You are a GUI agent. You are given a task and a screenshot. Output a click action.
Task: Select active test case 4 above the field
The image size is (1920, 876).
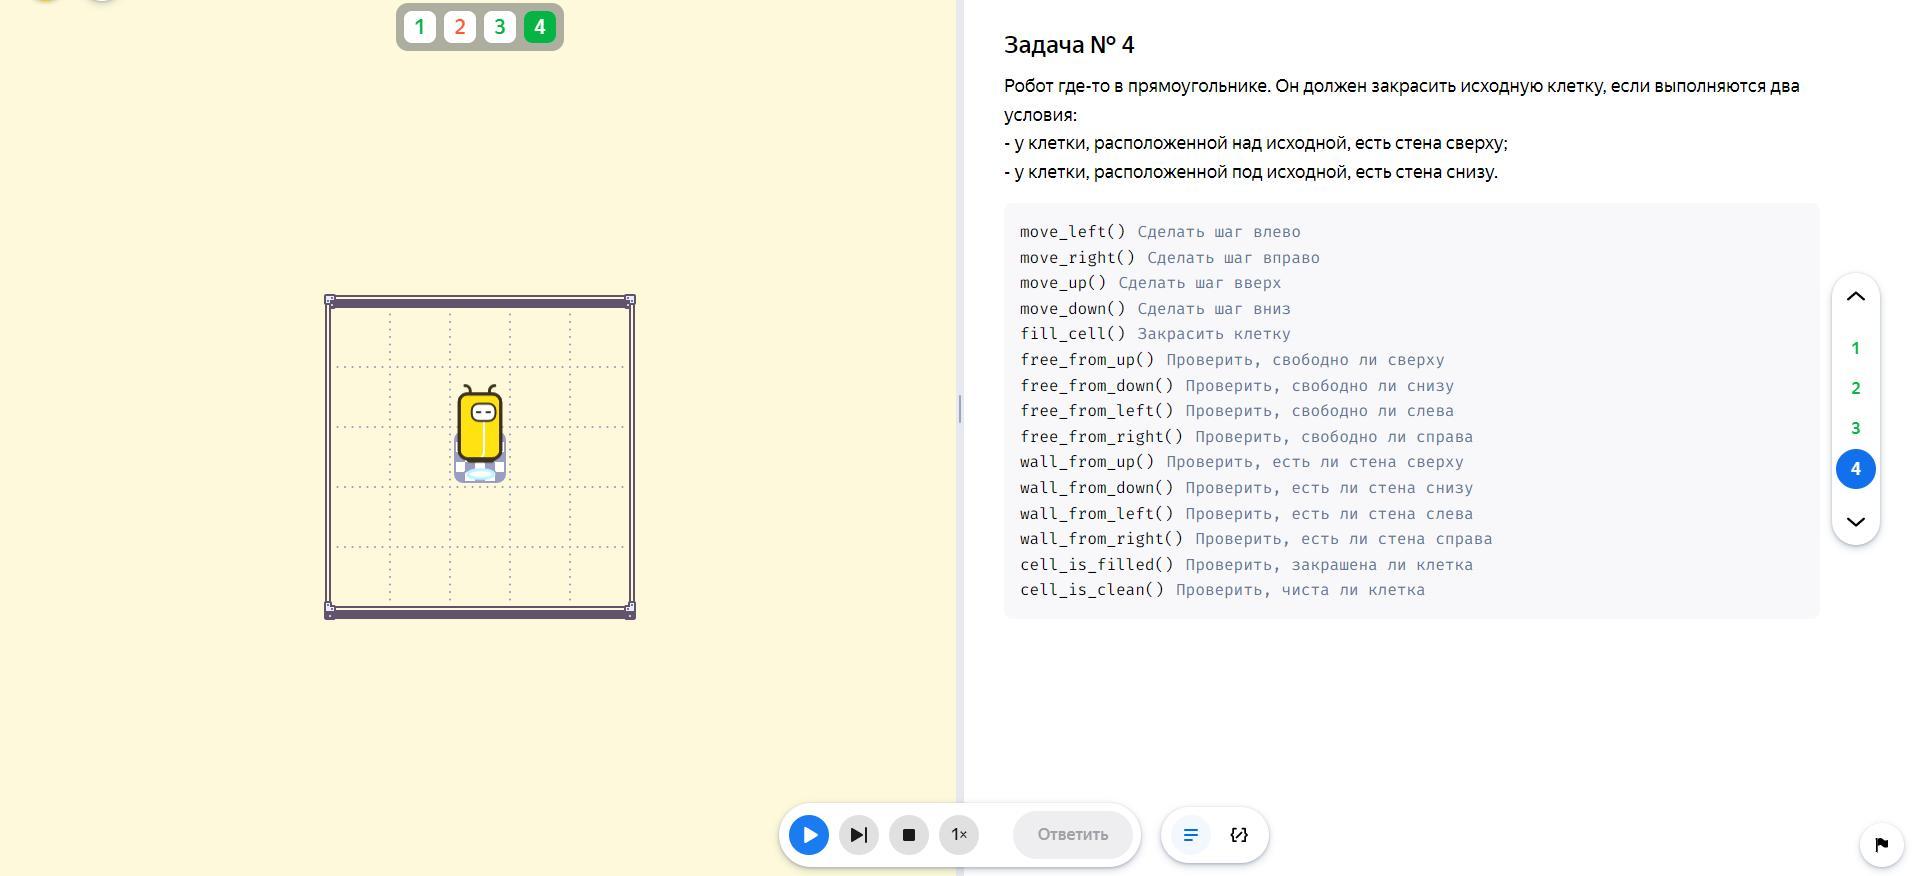[x=540, y=27]
